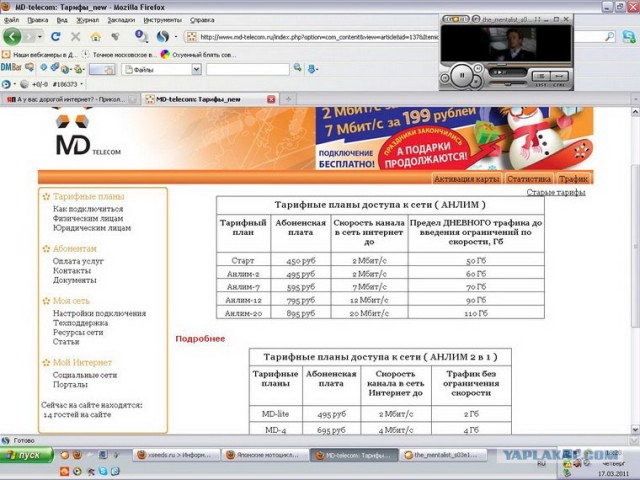
Task: Click the DMBar search text field
Action: [x=247, y=69]
